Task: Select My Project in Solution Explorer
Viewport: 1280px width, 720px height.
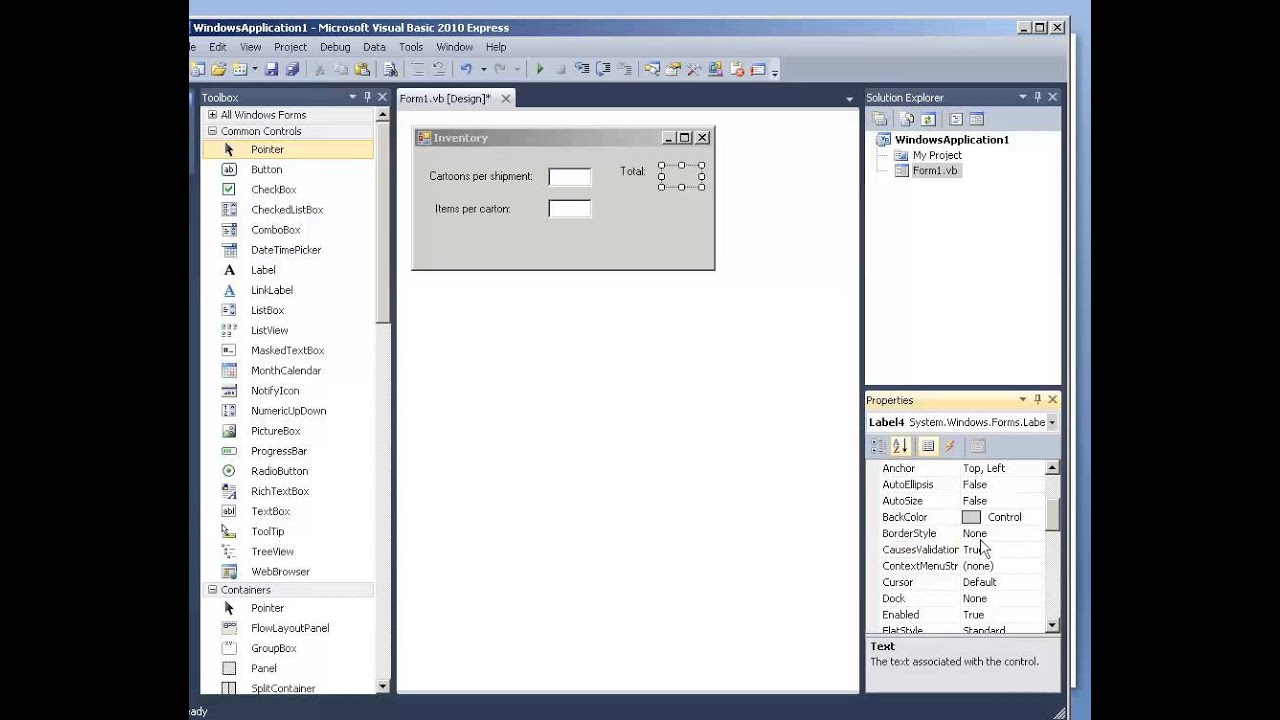Action: click(x=937, y=155)
